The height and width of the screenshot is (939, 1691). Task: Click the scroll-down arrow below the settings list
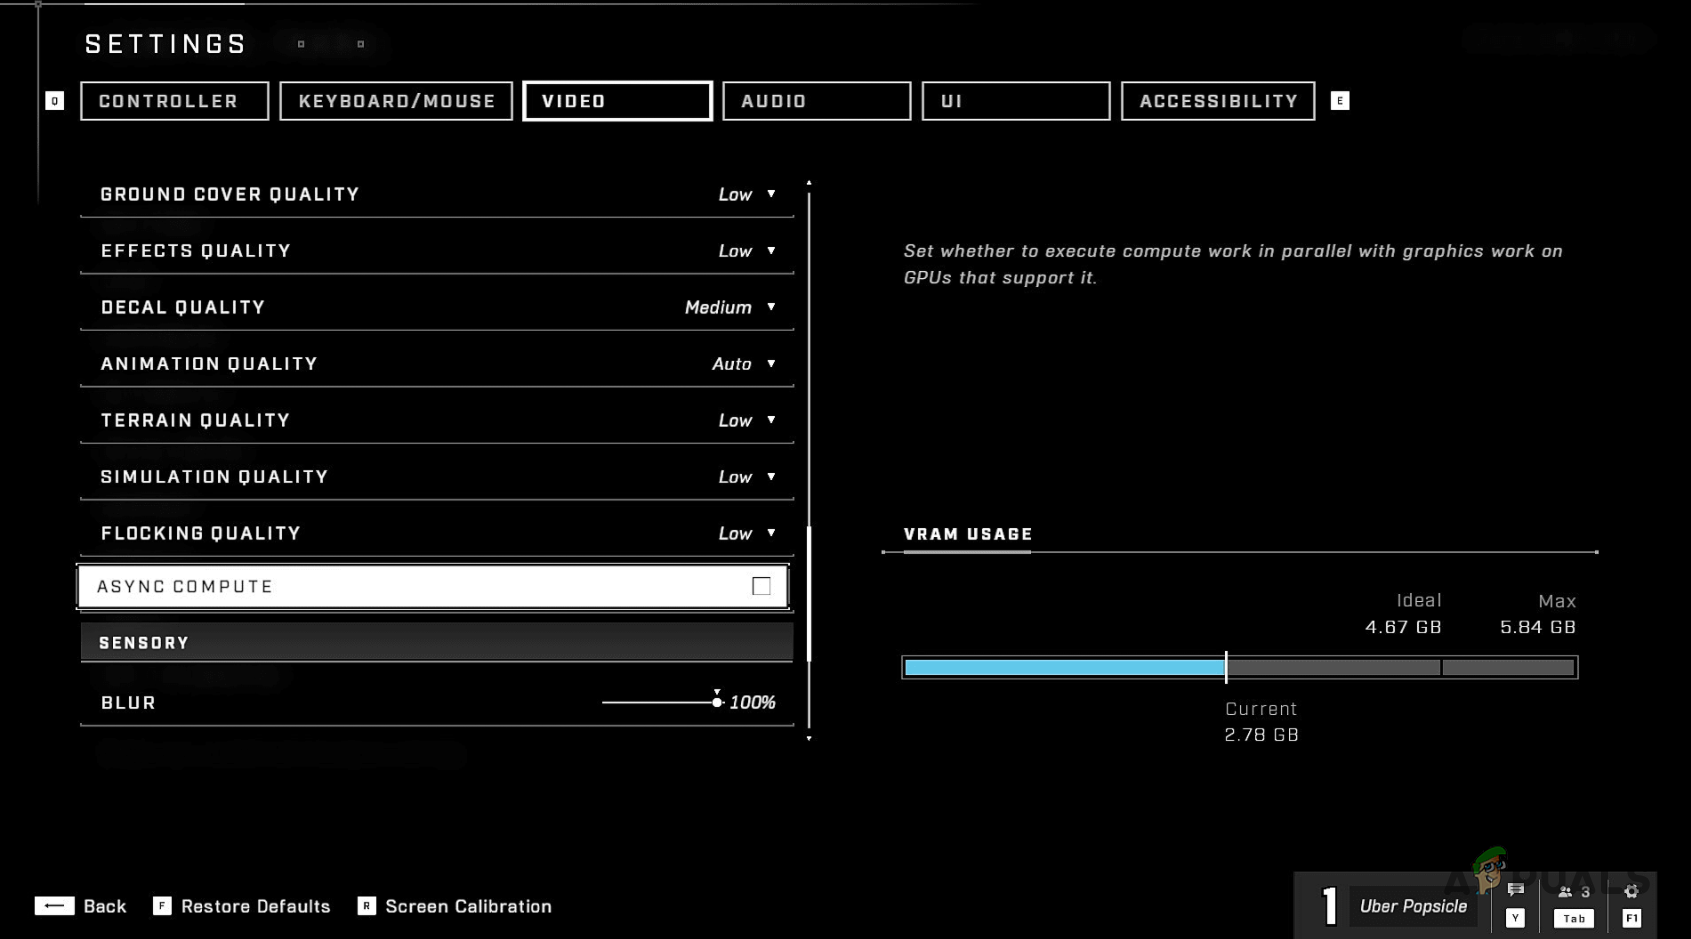click(x=809, y=738)
